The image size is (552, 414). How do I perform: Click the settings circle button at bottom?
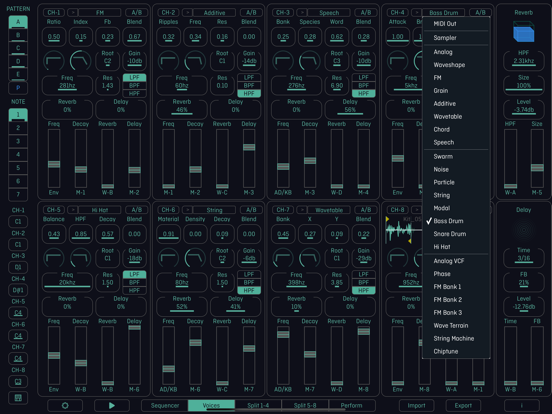click(x=65, y=405)
